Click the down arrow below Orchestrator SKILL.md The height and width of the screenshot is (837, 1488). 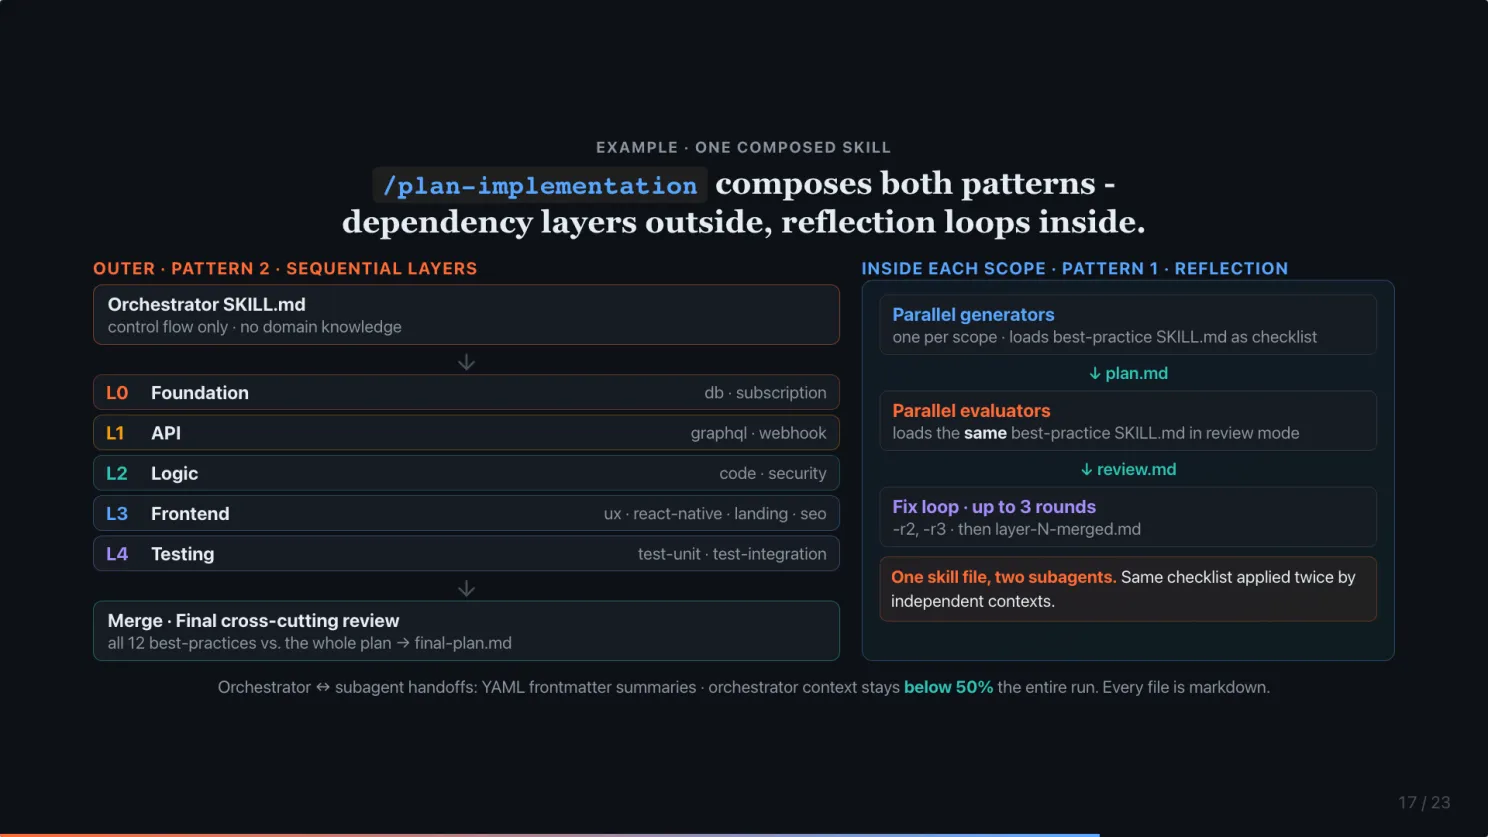coord(466,362)
